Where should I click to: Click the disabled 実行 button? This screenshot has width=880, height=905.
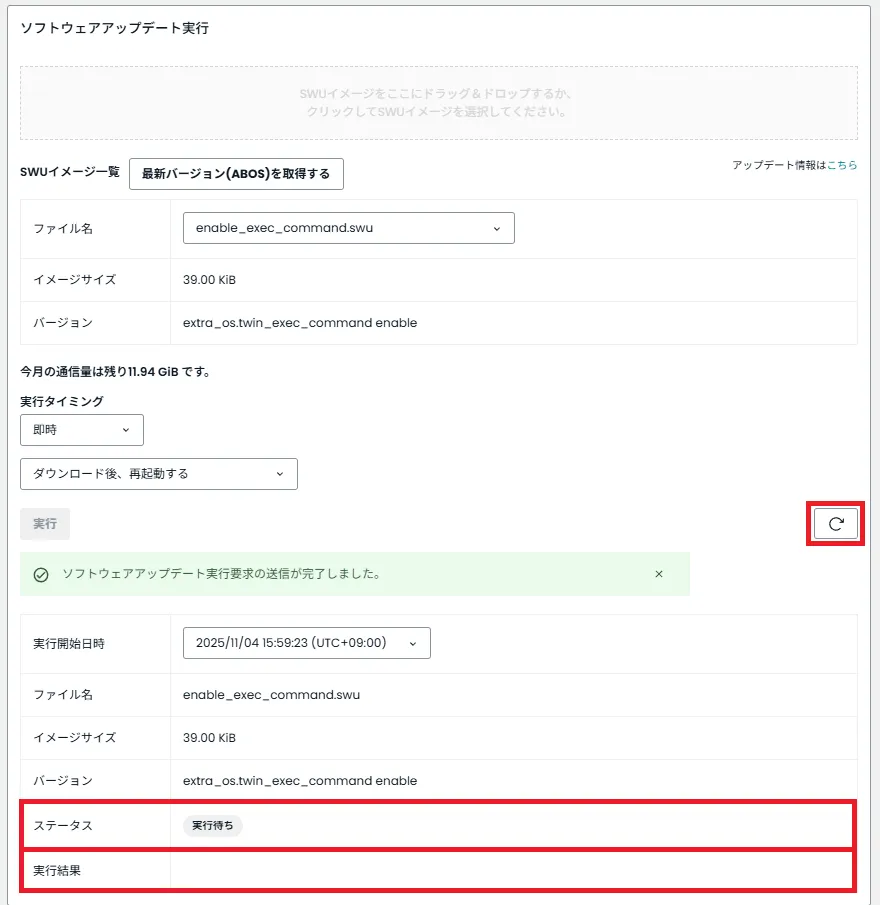point(44,523)
